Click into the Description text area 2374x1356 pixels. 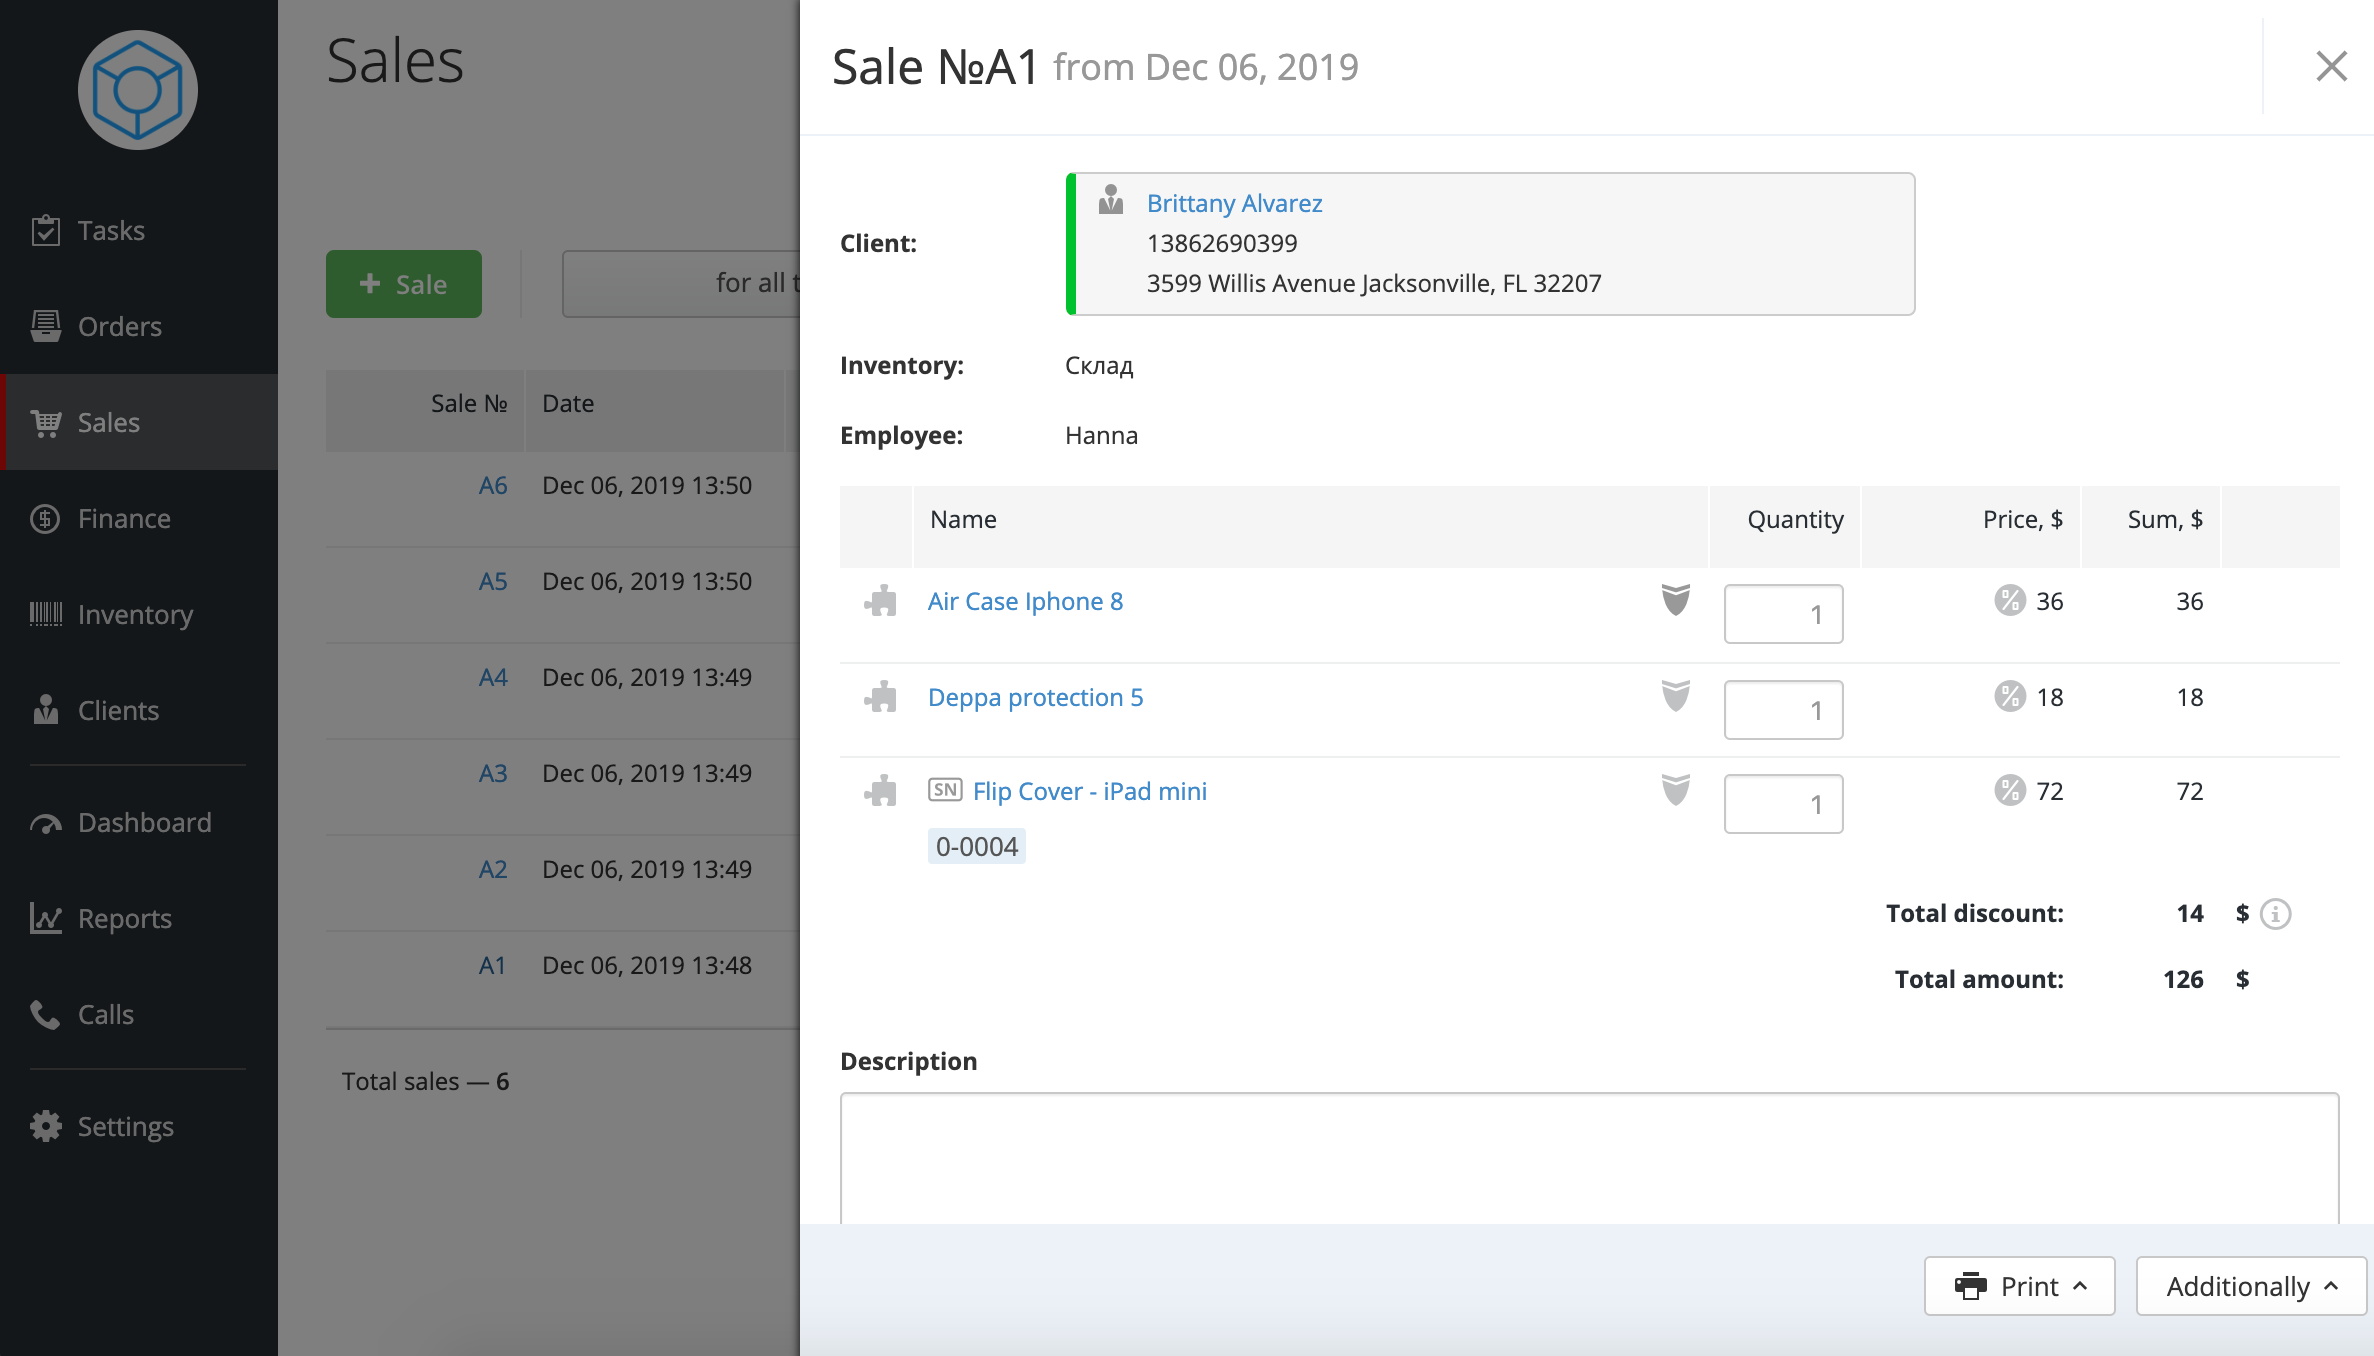pyautogui.click(x=1589, y=1158)
